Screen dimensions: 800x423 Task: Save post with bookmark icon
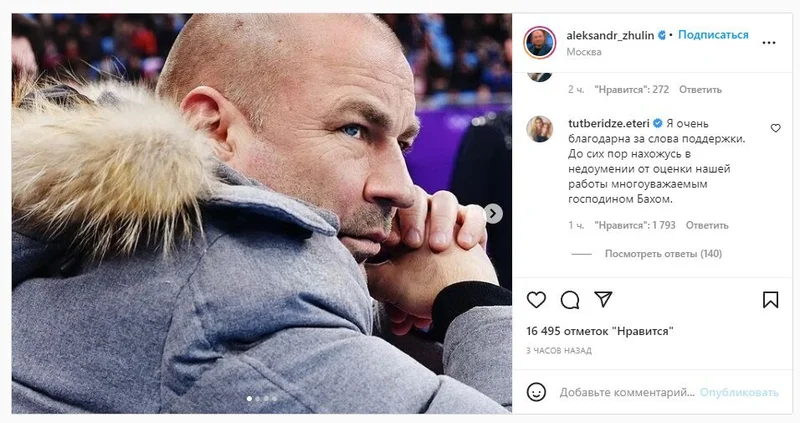pyautogui.click(x=770, y=300)
